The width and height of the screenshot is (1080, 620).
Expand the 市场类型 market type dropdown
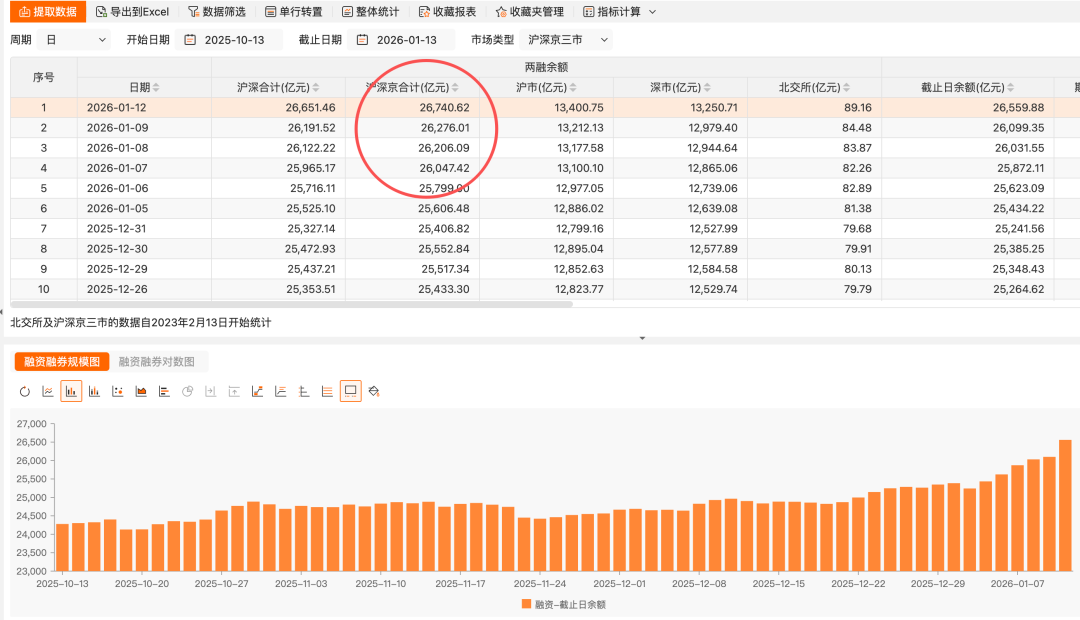tap(568, 40)
